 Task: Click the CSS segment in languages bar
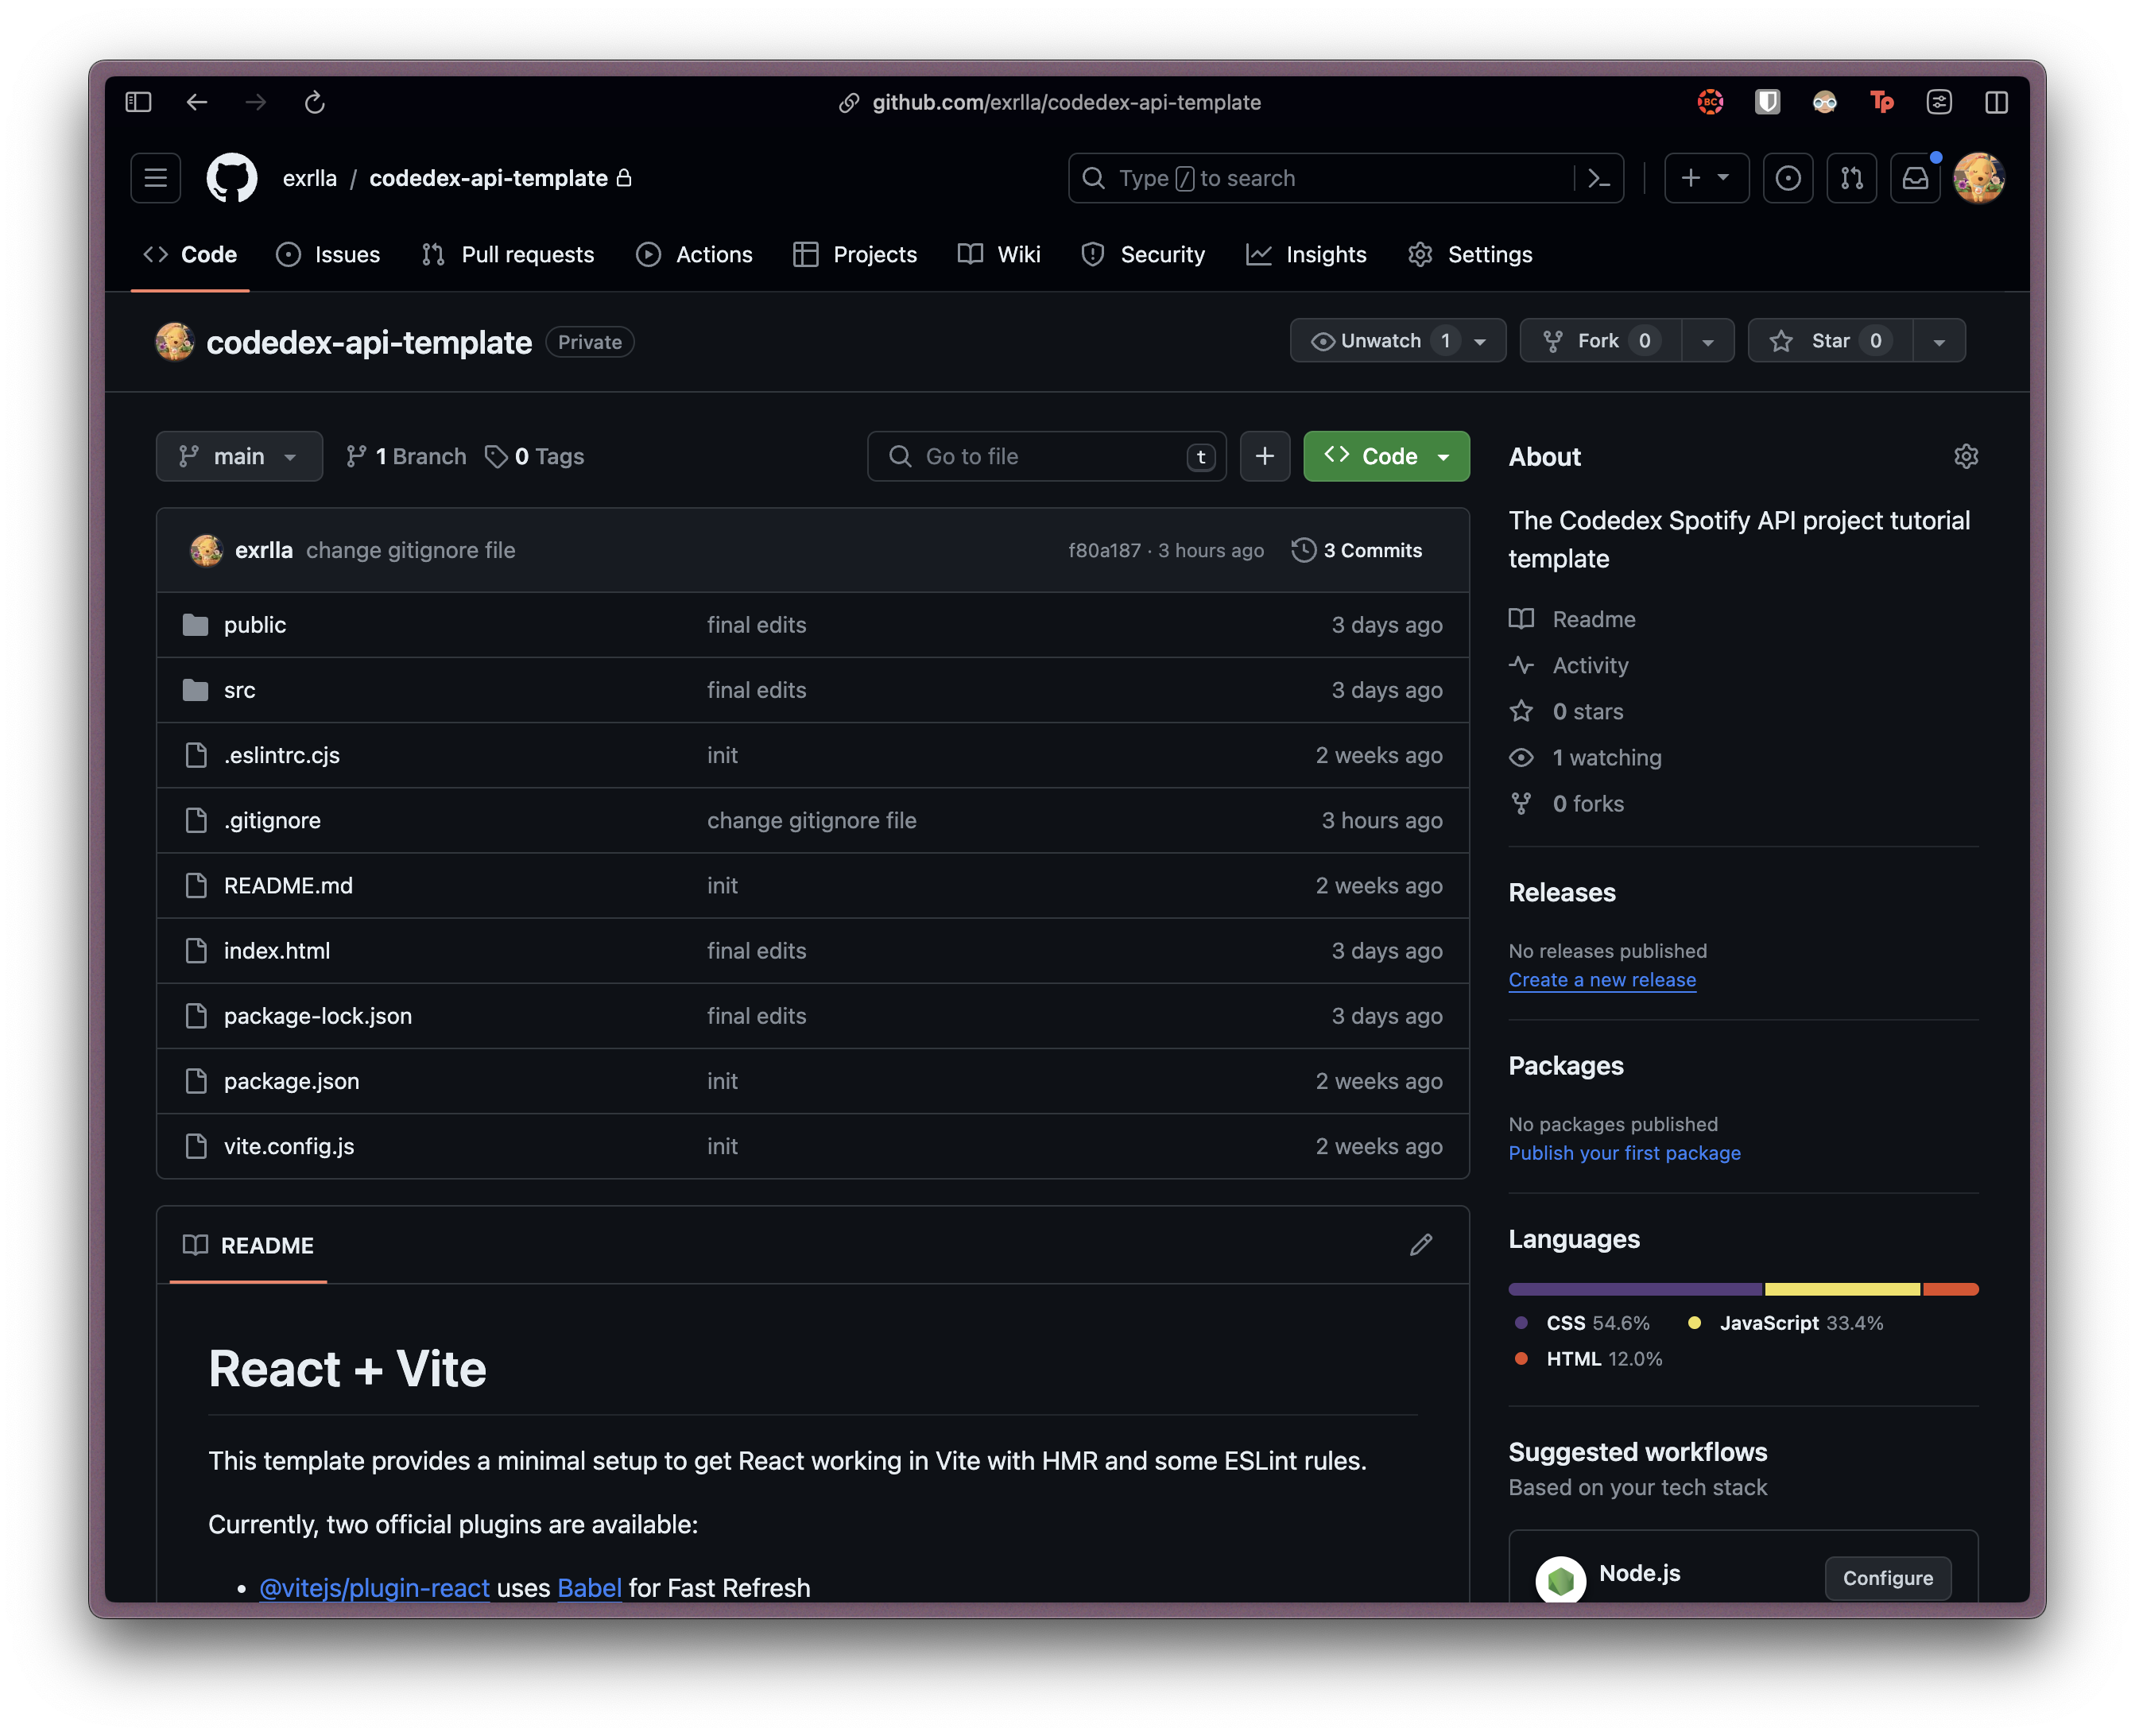1634,1289
